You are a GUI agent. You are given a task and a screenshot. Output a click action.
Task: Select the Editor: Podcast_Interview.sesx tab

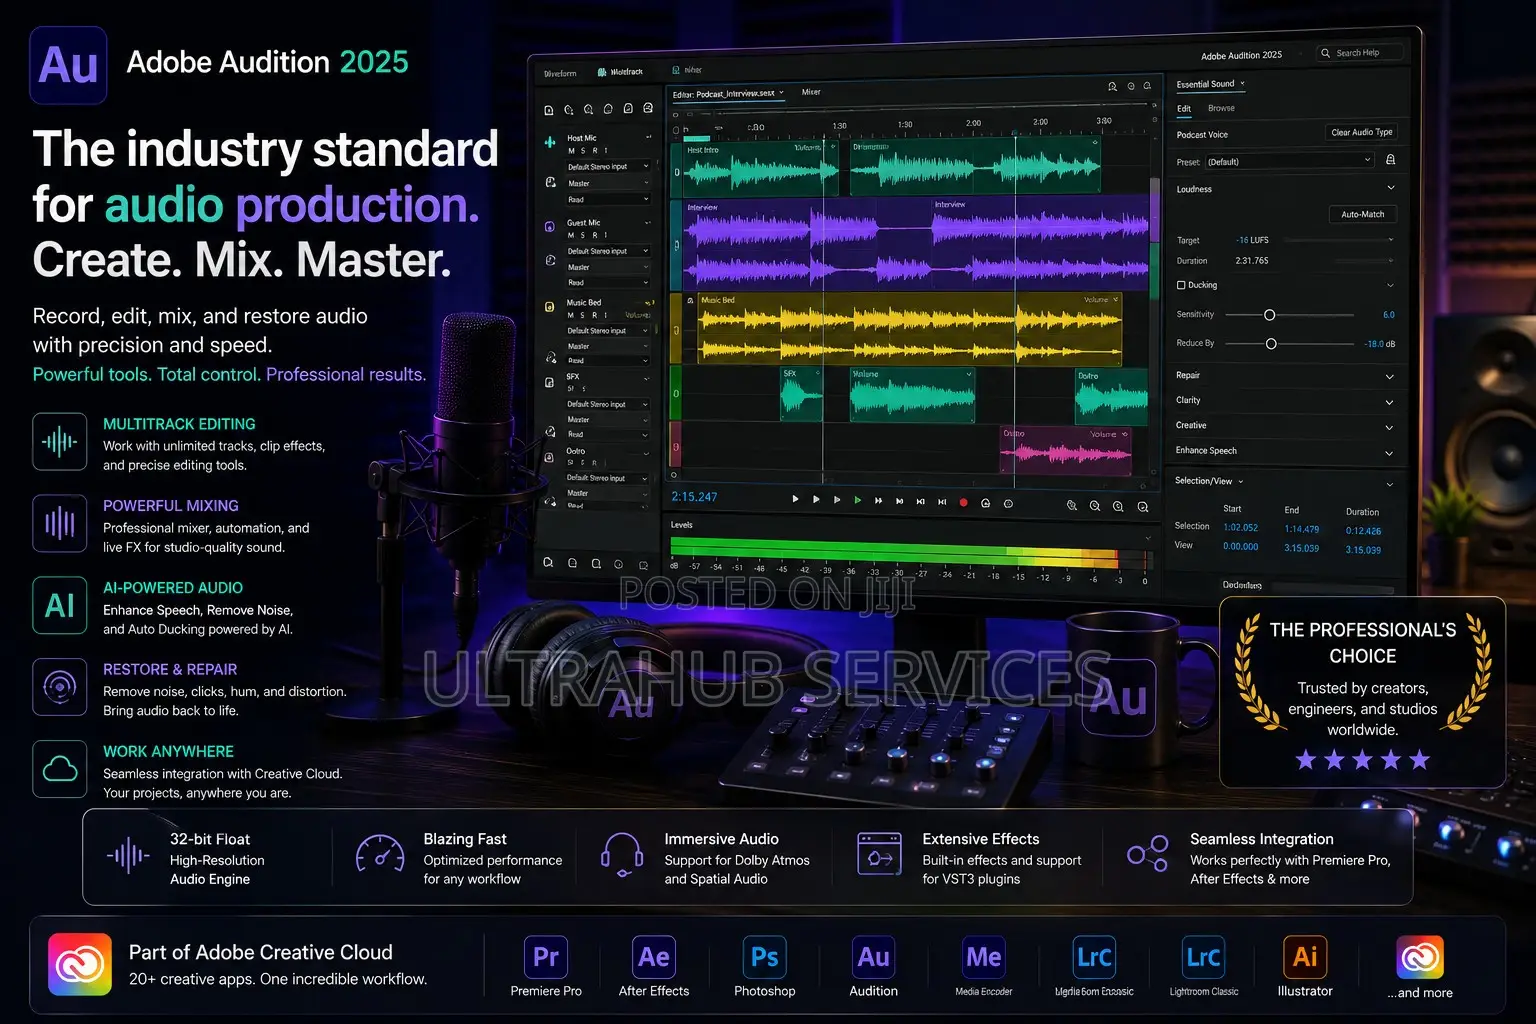click(x=727, y=93)
